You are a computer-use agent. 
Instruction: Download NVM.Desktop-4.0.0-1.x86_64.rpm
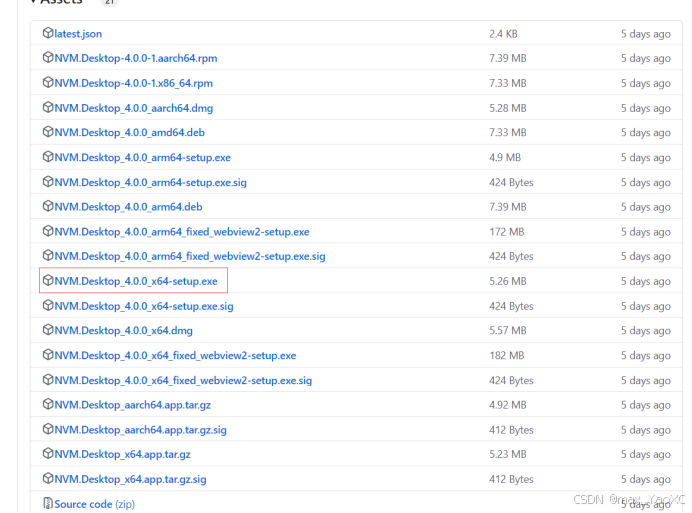point(134,83)
